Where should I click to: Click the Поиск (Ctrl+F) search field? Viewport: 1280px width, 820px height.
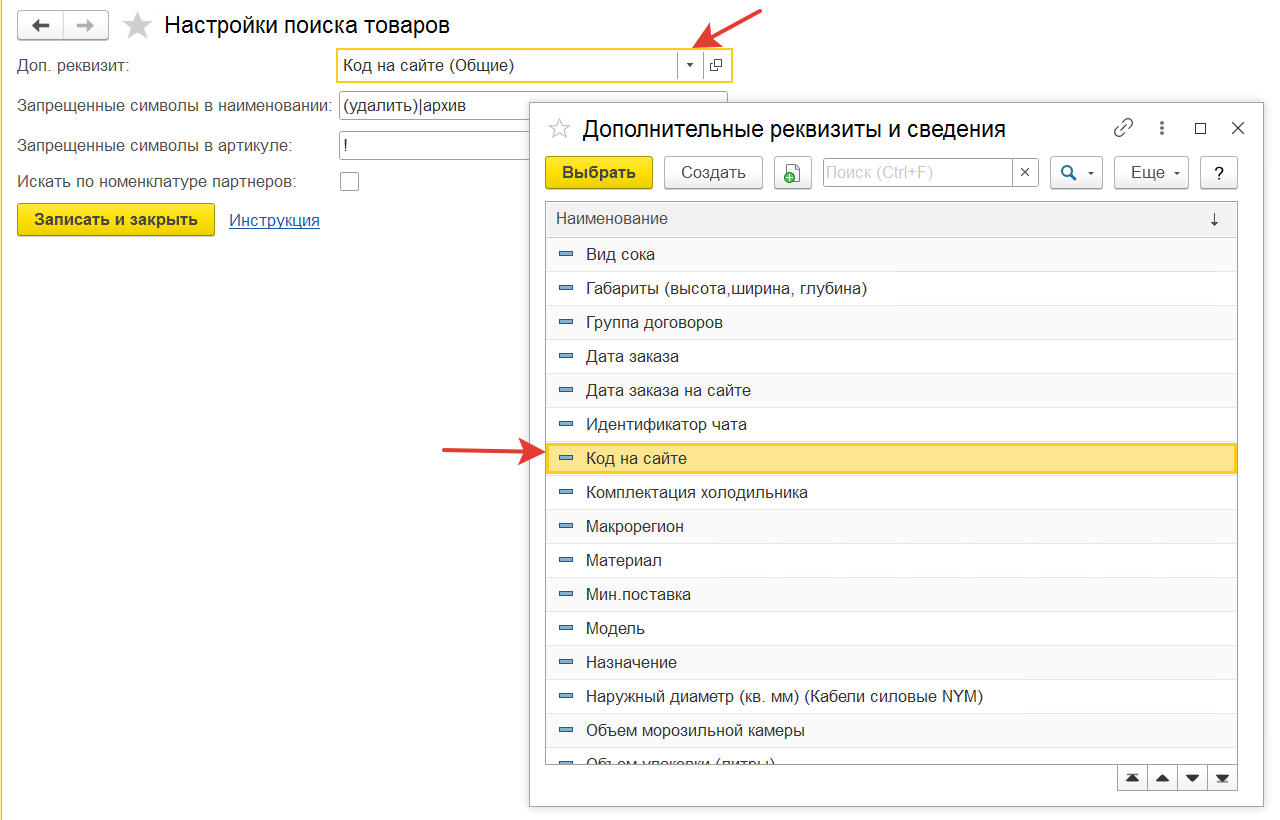point(918,172)
